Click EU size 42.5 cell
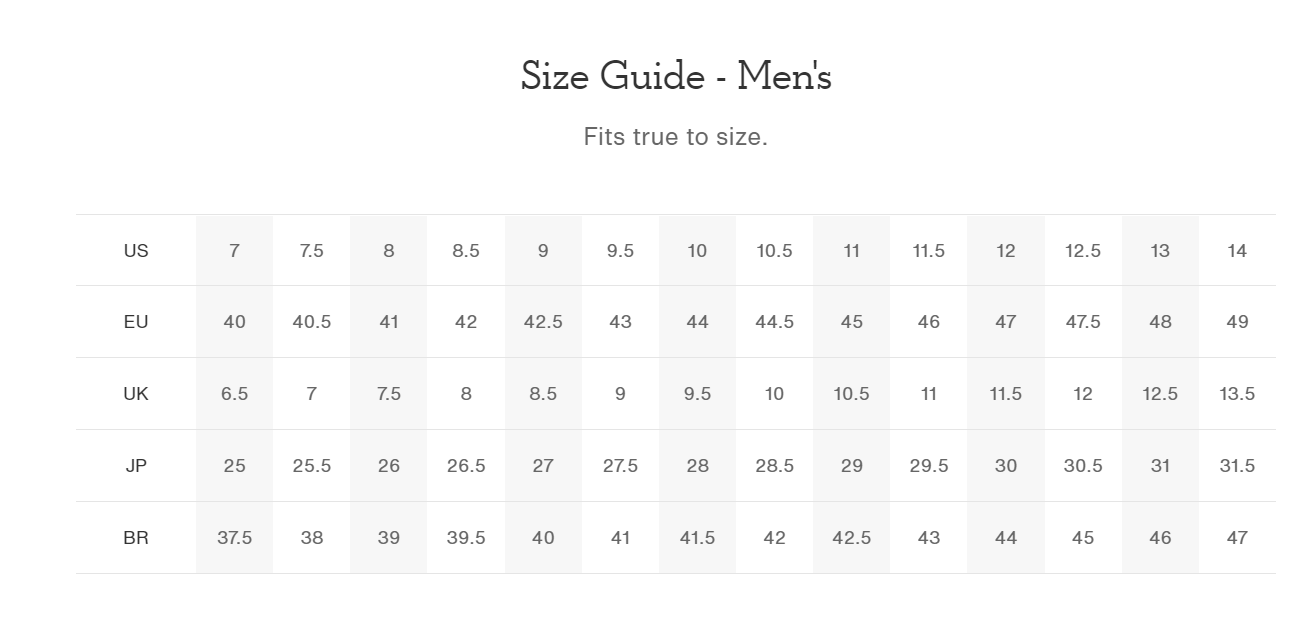The width and height of the screenshot is (1303, 617). pos(543,322)
